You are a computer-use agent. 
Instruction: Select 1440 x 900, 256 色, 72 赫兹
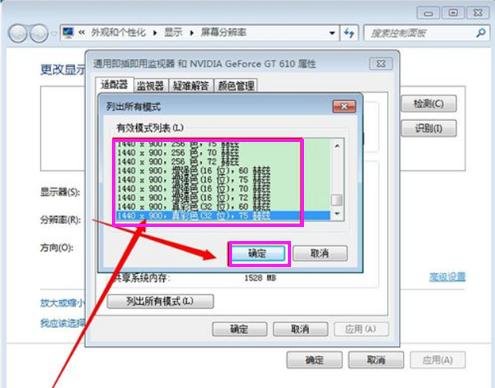point(222,162)
